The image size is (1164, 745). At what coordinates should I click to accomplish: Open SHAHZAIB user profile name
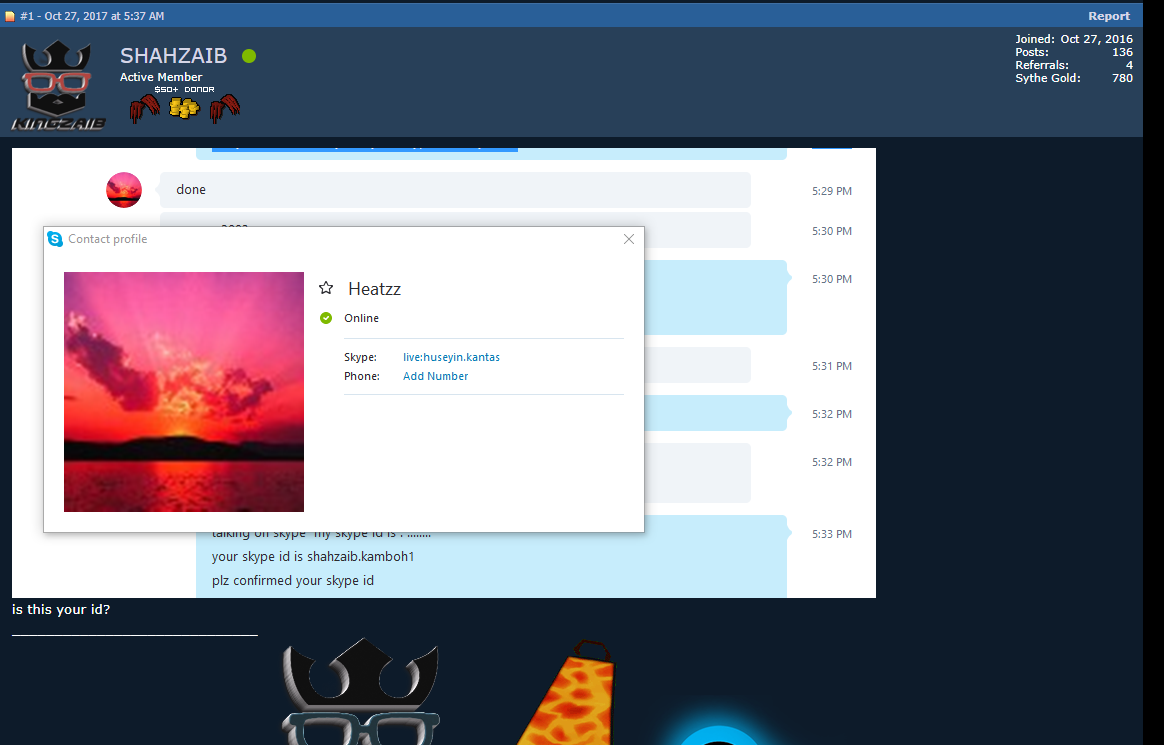[173, 56]
